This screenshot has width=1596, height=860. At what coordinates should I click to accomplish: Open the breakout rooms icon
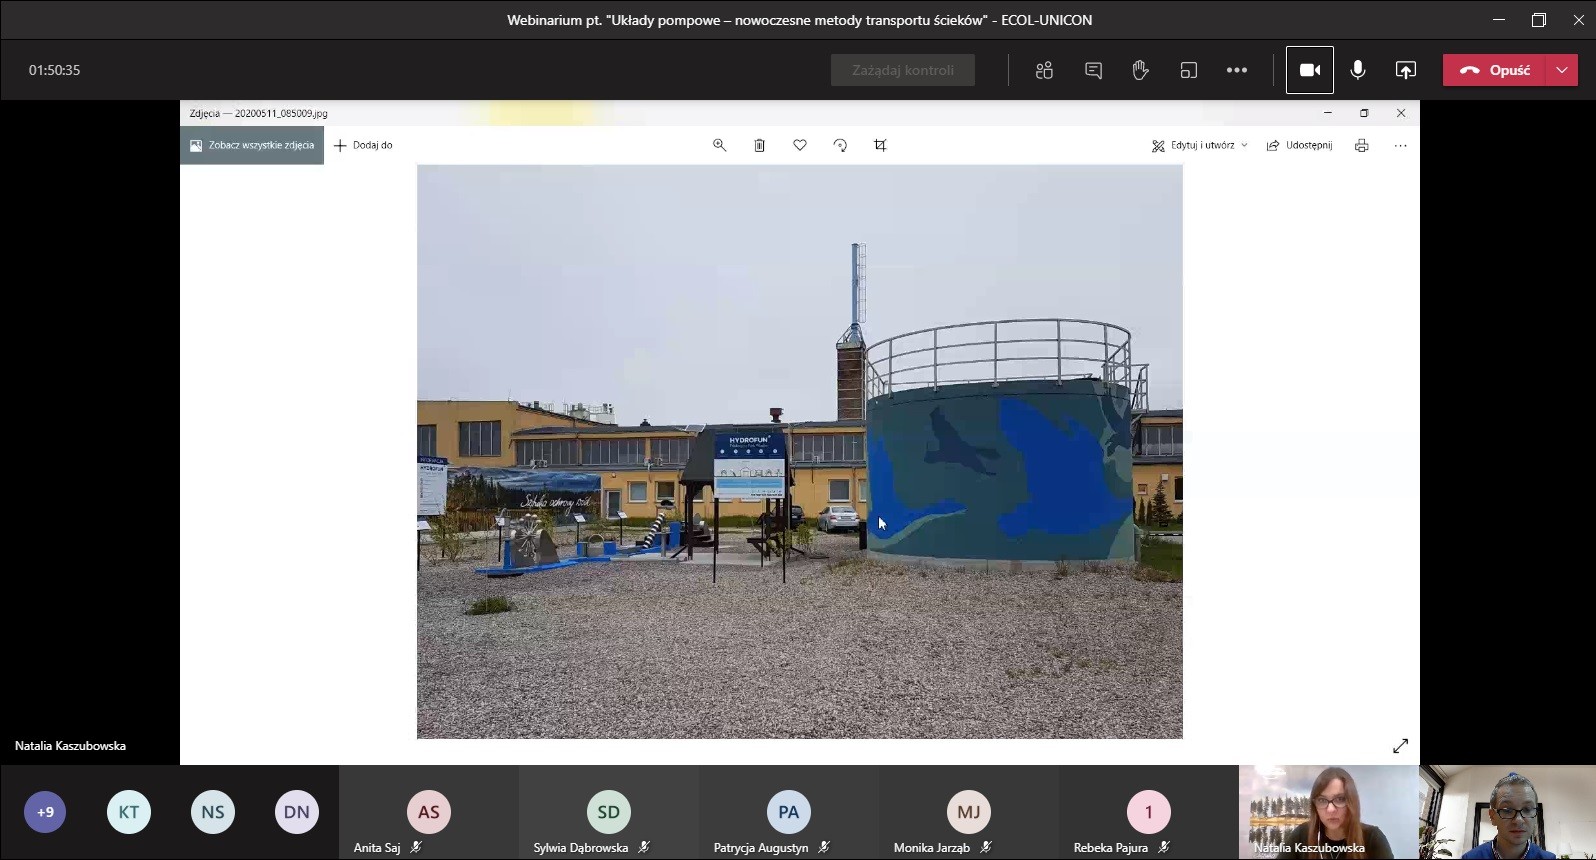(1188, 70)
